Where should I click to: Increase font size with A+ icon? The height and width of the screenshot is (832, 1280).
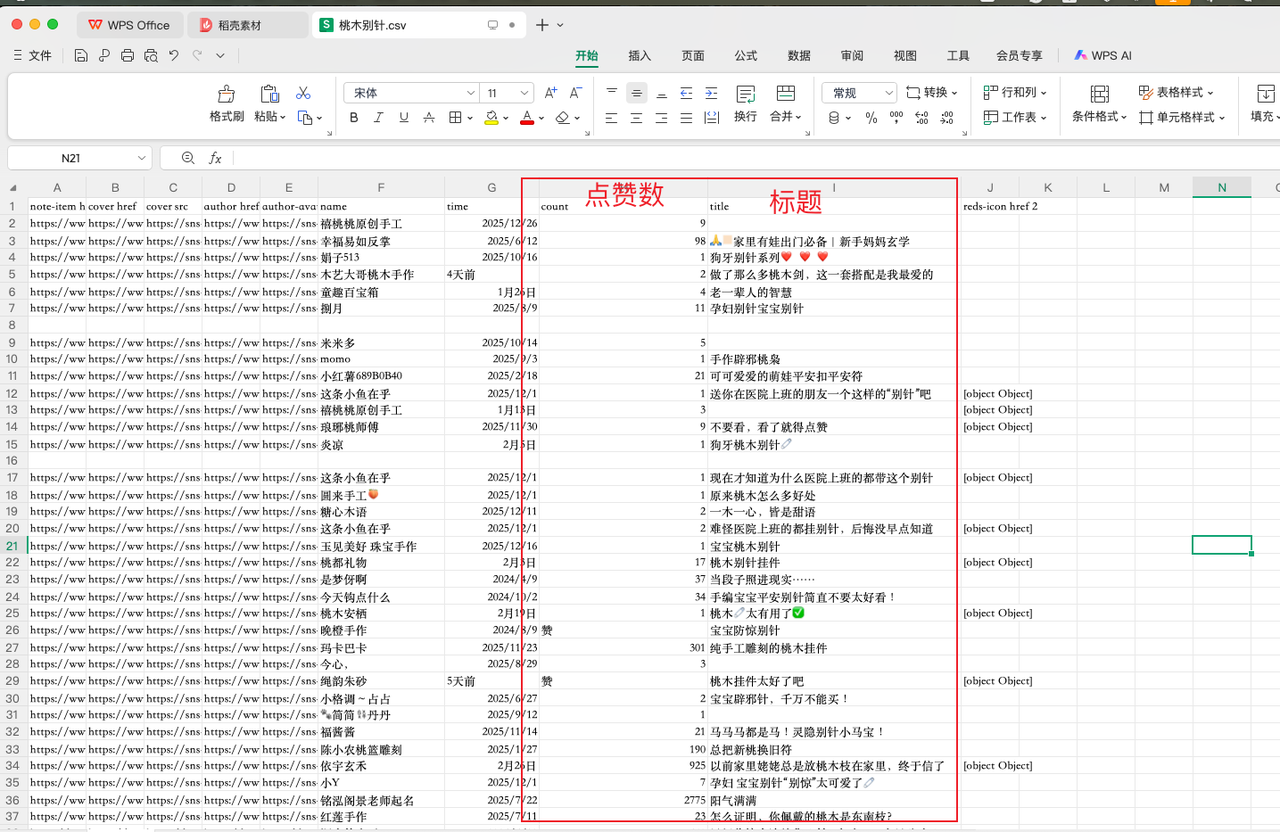pos(551,93)
